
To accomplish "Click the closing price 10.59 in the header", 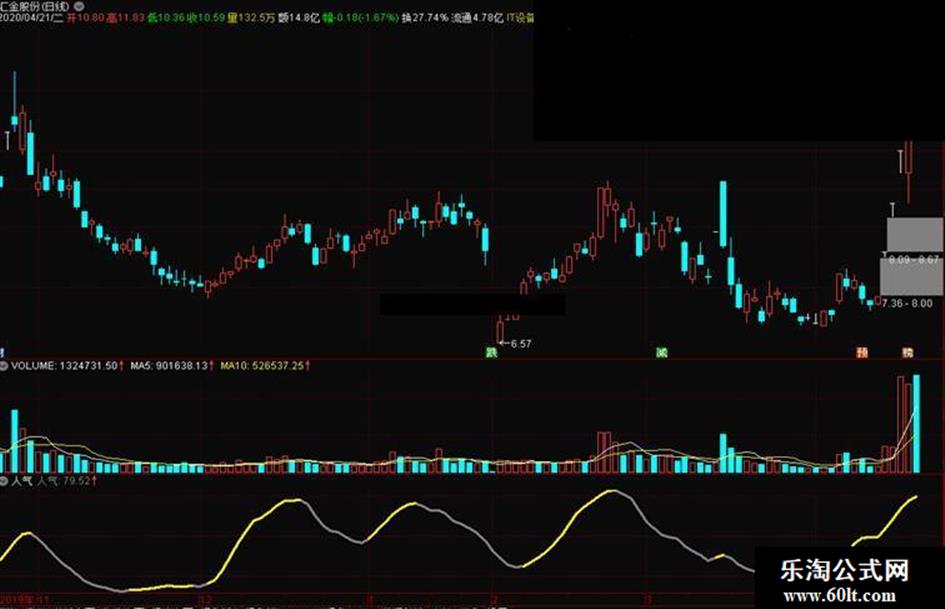I will pos(207,18).
